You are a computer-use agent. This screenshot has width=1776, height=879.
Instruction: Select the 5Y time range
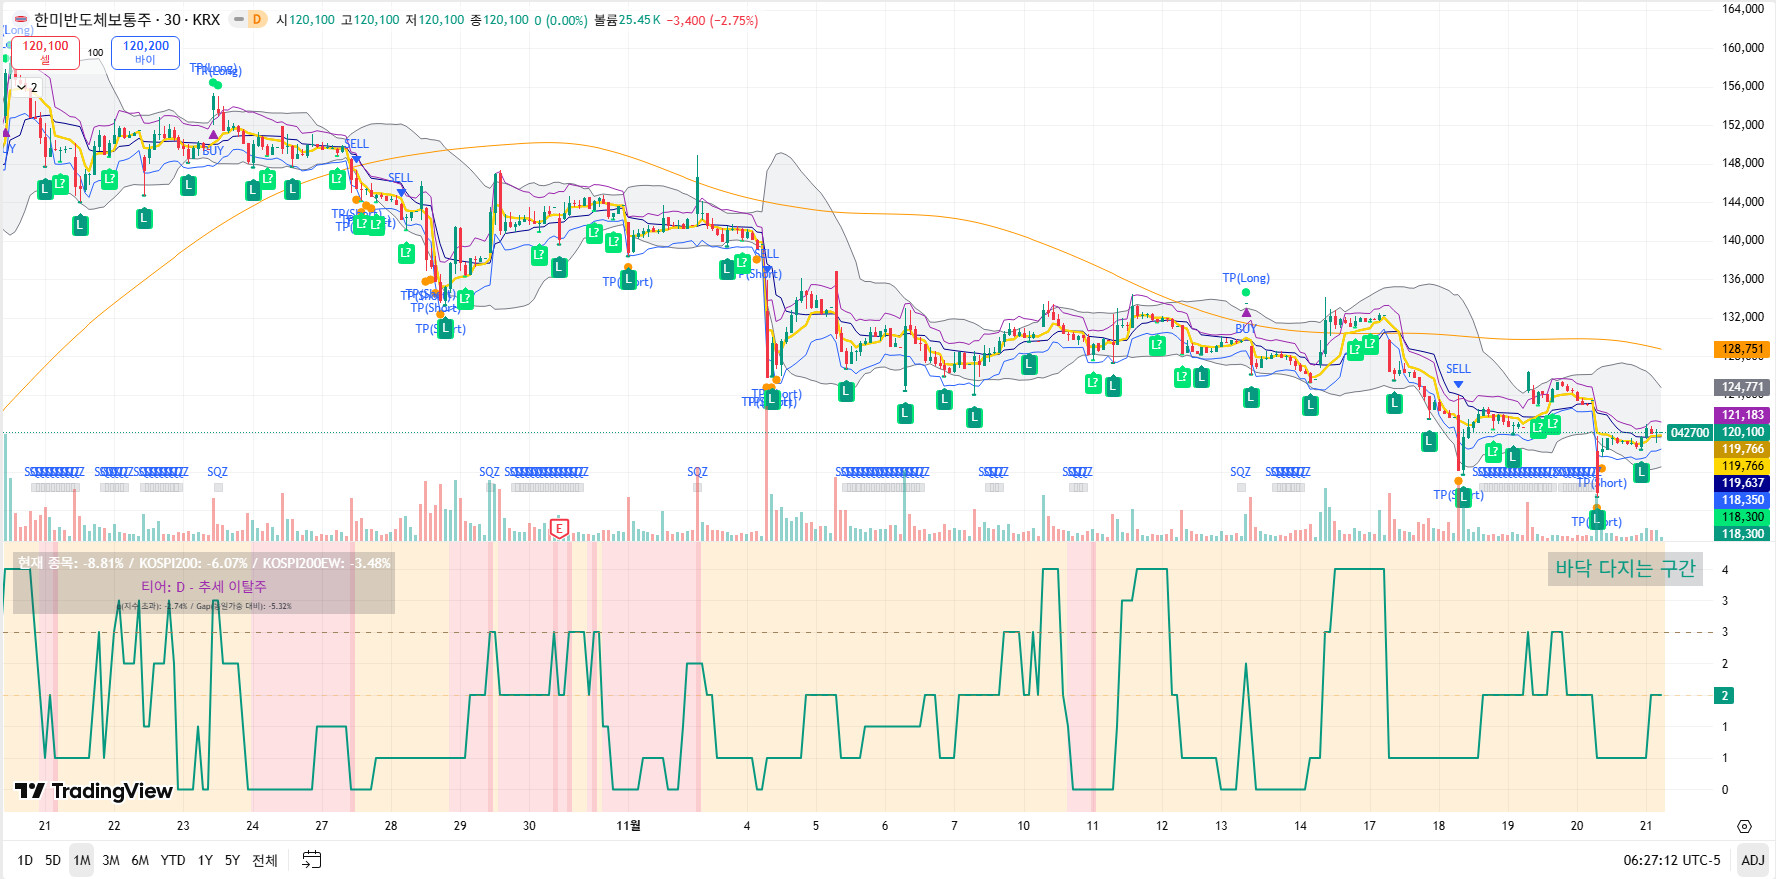tap(232, 860)
